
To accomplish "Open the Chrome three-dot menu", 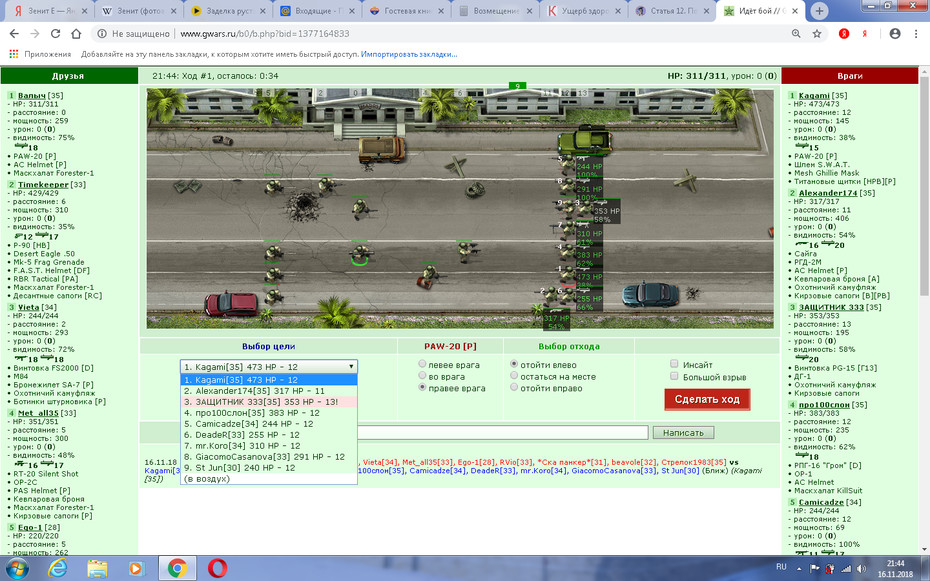I will coord(916,34).
